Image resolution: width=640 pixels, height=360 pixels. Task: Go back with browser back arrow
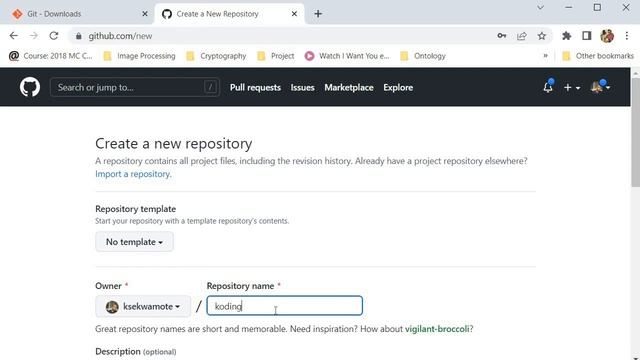[x=13, y=36]
